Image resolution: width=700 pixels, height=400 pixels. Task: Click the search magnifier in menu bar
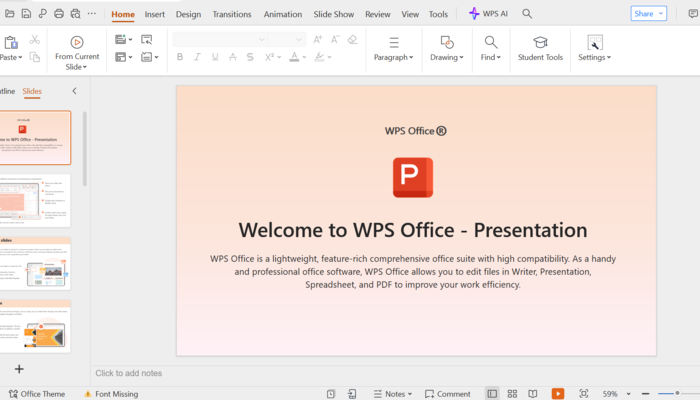[527, 14]
